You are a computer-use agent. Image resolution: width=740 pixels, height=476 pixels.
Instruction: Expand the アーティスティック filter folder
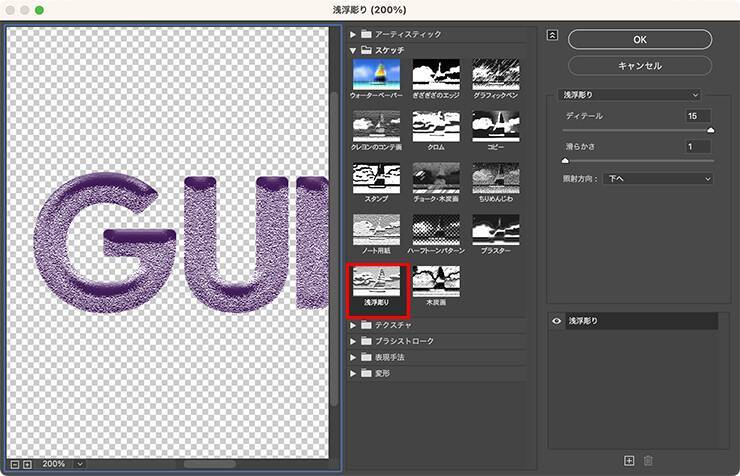point(353,34)
